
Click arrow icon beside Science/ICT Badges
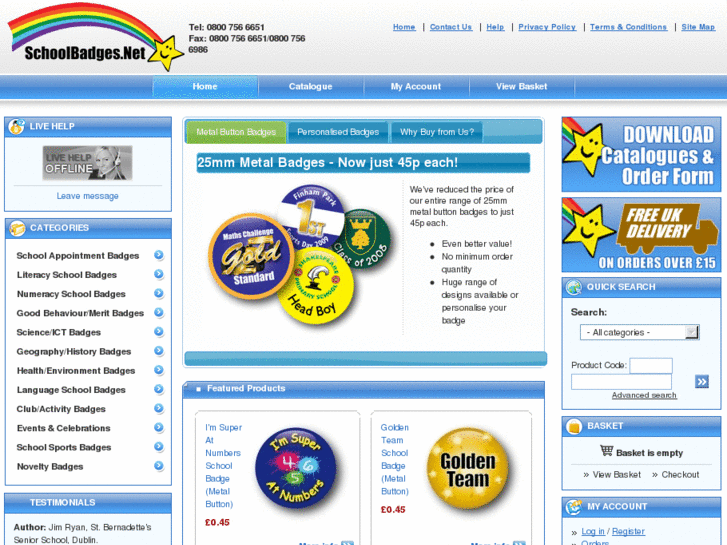point(159,332)
